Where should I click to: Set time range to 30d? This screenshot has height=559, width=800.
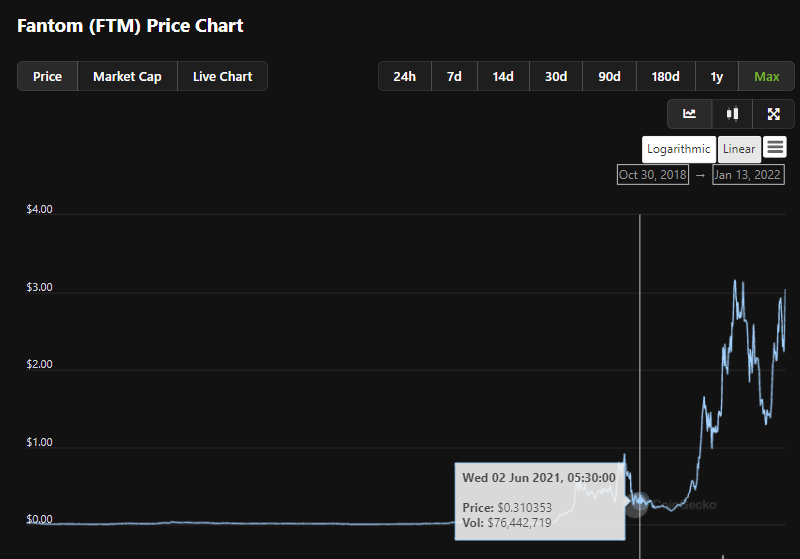[x=556, y=77]
